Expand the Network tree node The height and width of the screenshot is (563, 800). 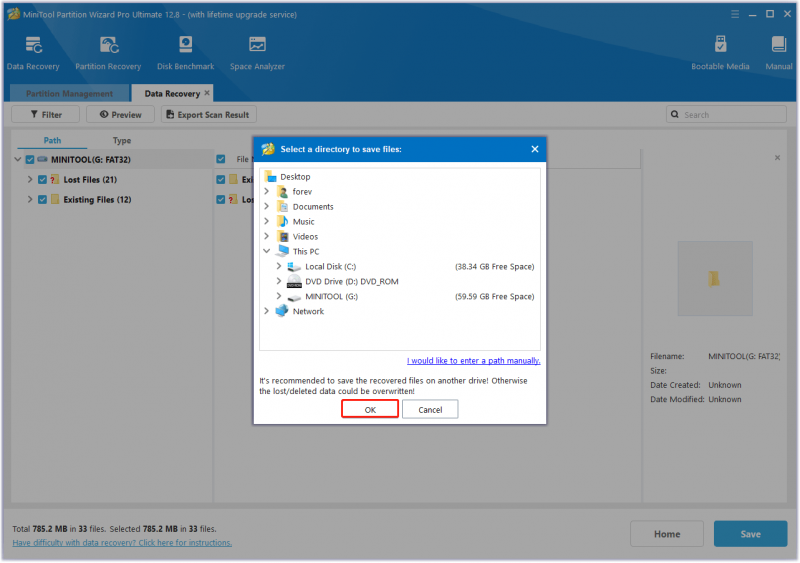266,311
